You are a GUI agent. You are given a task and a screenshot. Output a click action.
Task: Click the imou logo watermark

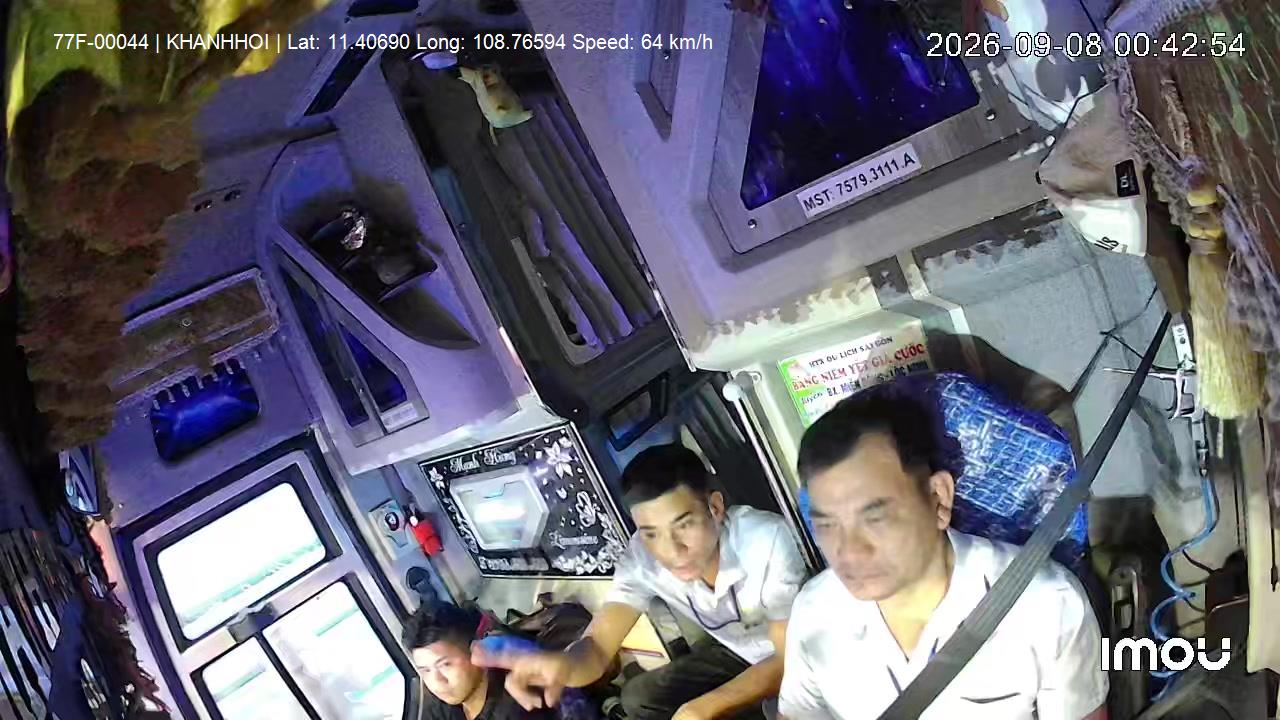pos(1166,654)
